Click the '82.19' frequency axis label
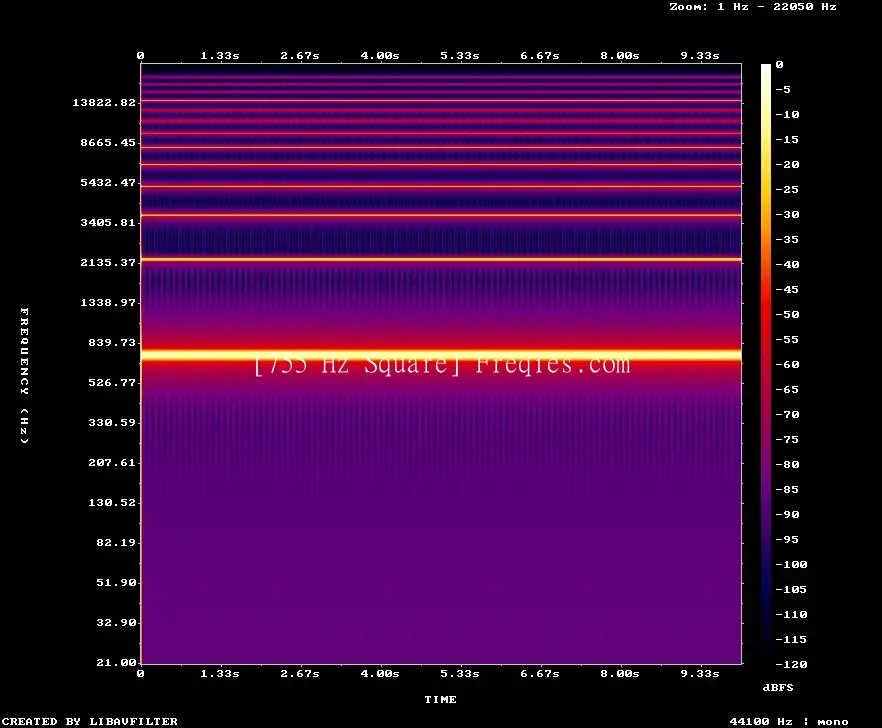 [116, 542]
